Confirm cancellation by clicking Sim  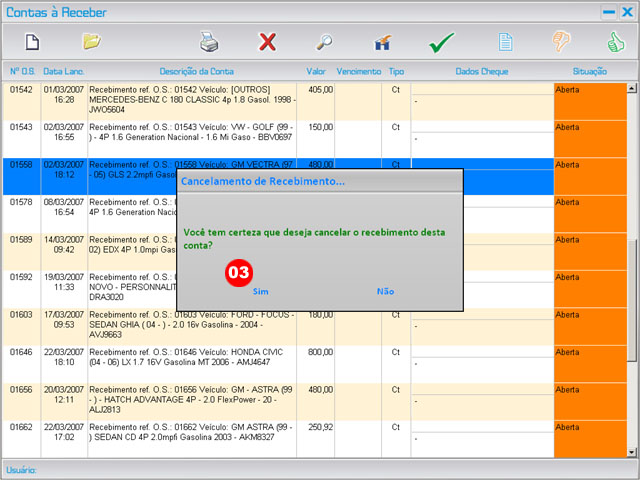coord(261,291)
